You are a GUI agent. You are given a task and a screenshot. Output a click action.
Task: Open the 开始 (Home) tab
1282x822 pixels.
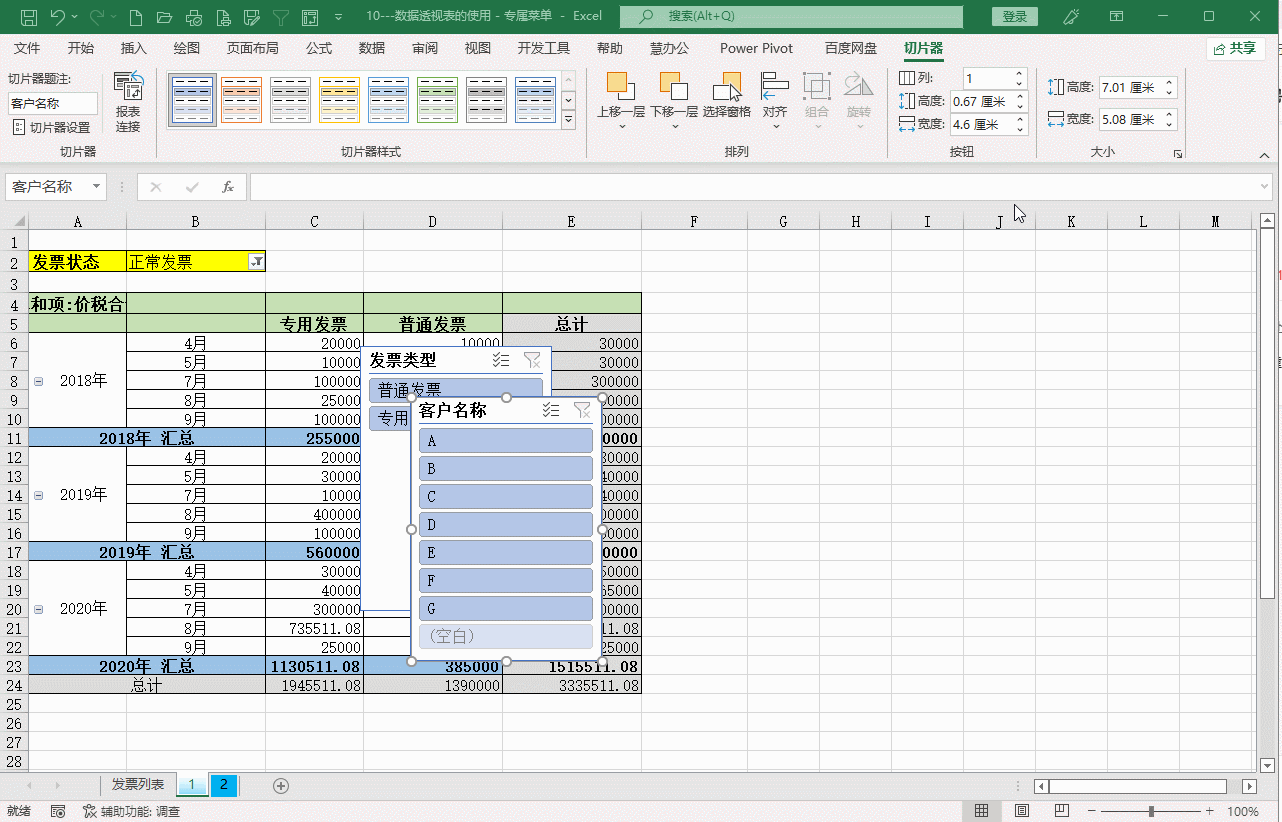[x=81, y=48]
